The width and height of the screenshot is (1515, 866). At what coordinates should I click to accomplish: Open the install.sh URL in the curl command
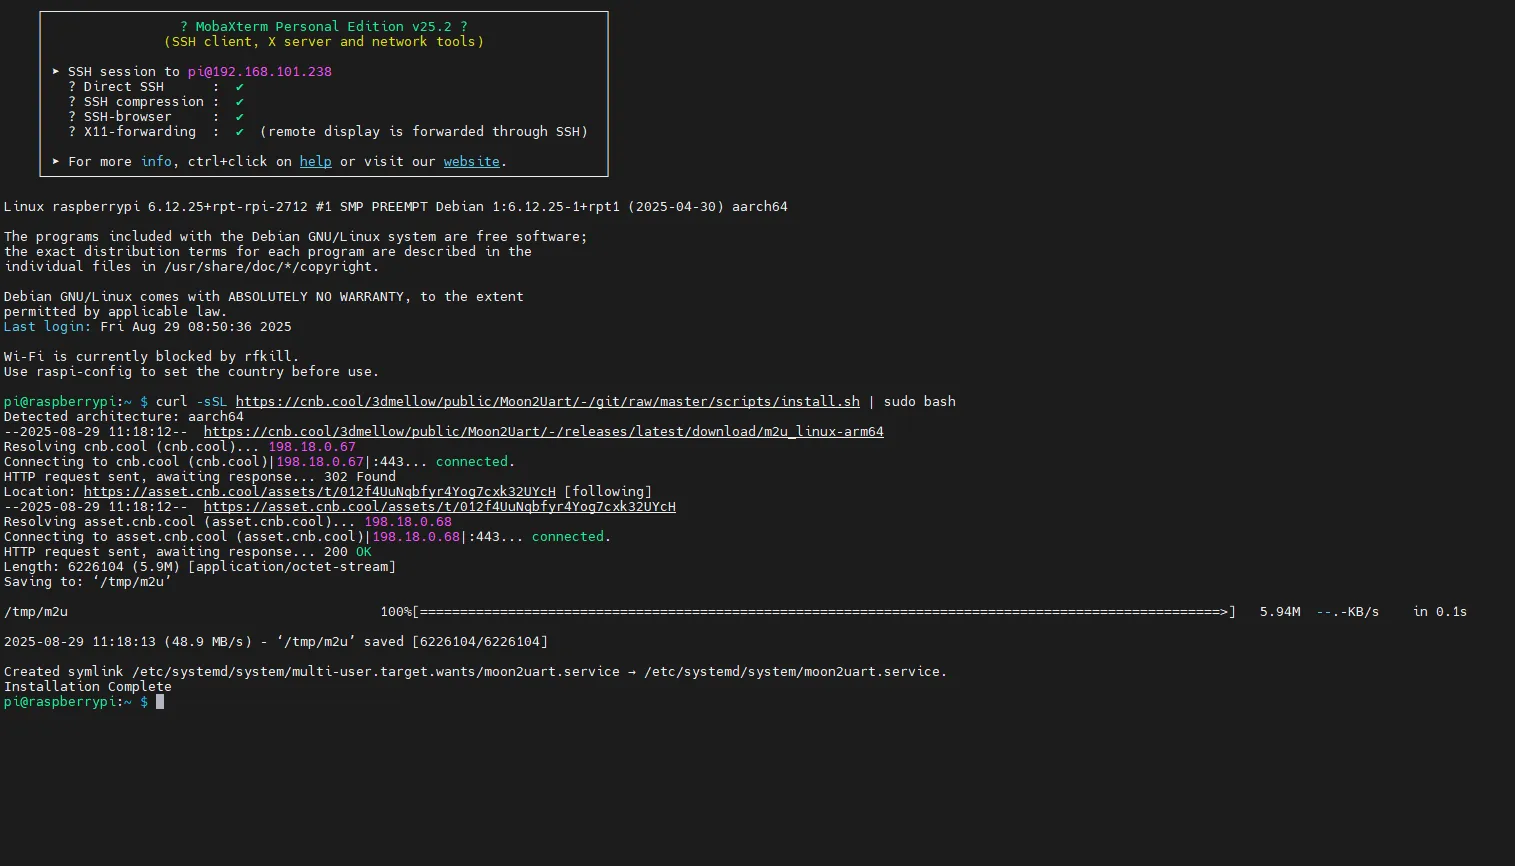pos(547,402)
